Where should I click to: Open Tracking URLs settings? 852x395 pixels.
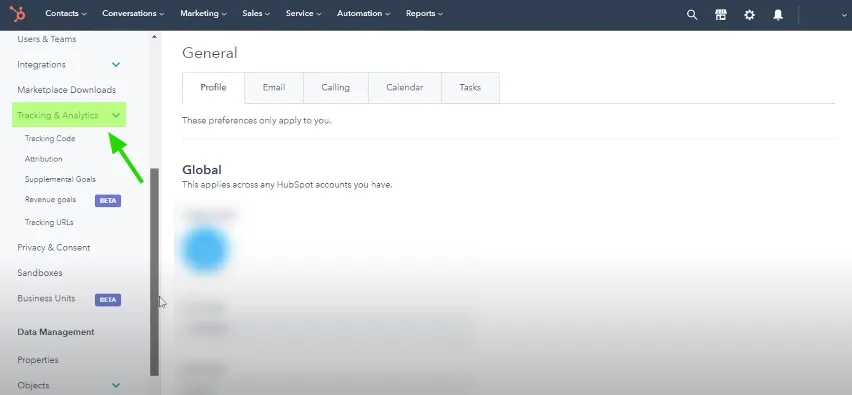[x=49, y=222]
